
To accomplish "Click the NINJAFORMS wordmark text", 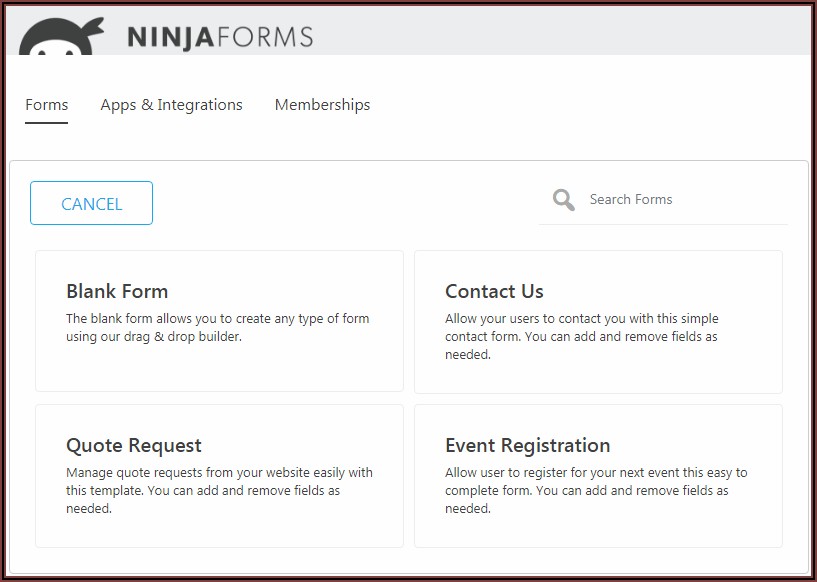I will coord(220,38).
